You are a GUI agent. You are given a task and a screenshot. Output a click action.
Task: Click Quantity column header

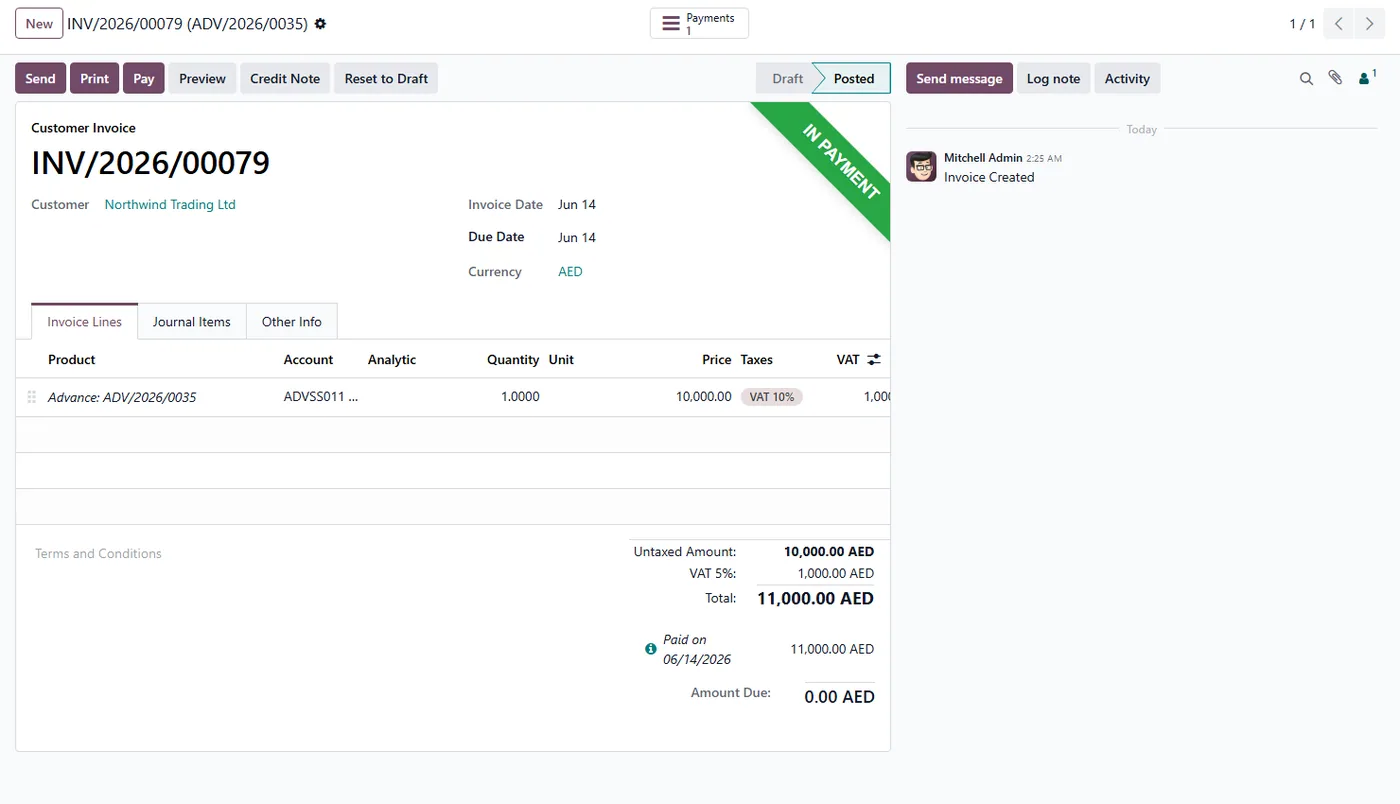(513, 359)
